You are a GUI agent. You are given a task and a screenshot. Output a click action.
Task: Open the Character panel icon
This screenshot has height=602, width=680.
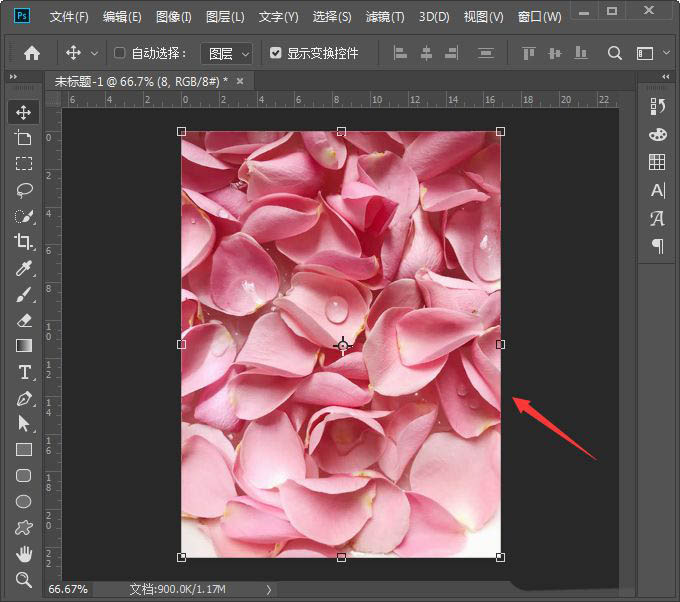click(657, 190)
